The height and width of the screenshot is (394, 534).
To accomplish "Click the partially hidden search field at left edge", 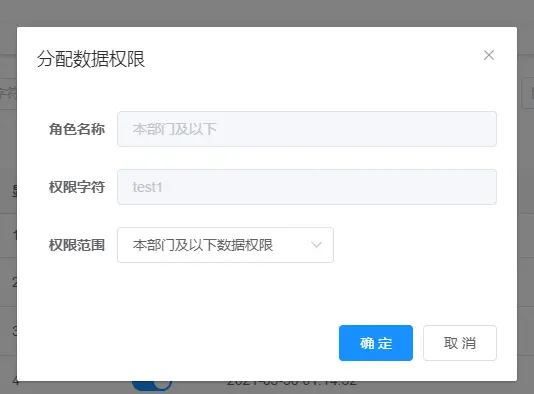I will point(8,93).
